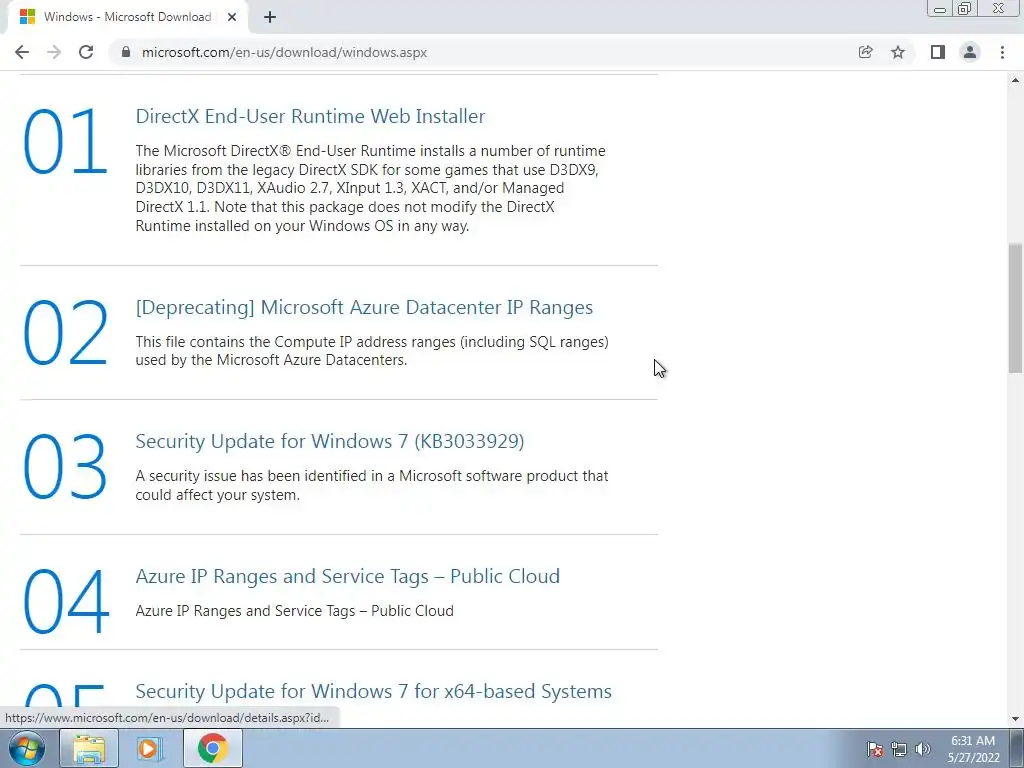Click 'could affect your system' description text

(217, 495)
